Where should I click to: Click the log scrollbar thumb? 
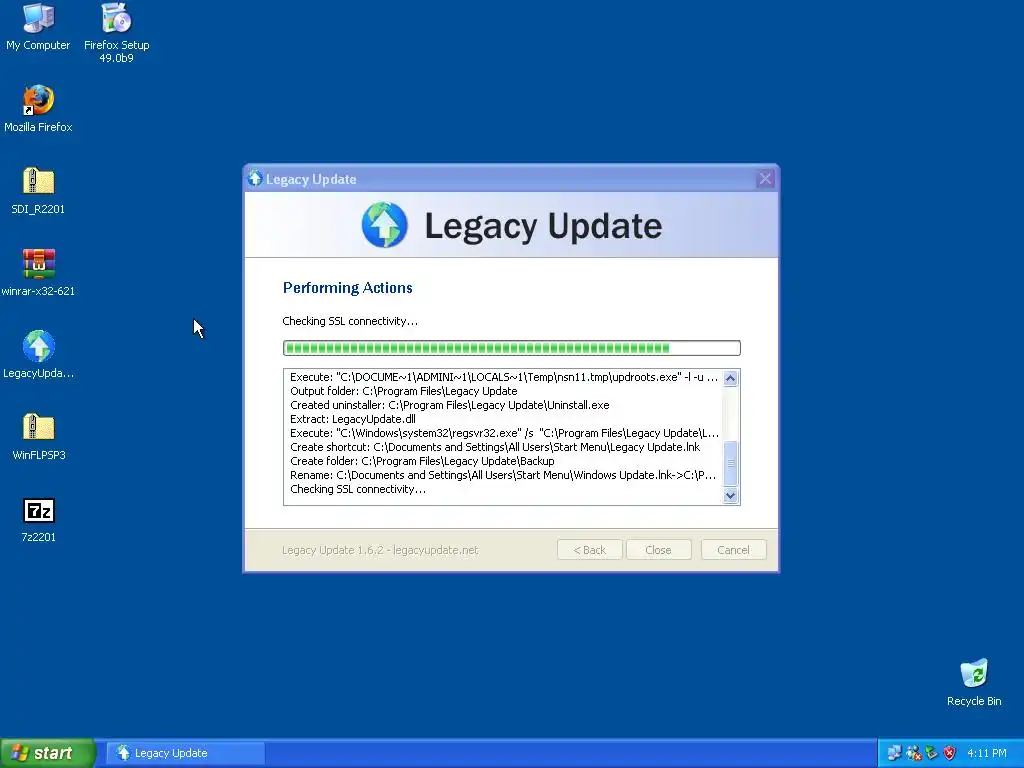[x=731, y=463]
